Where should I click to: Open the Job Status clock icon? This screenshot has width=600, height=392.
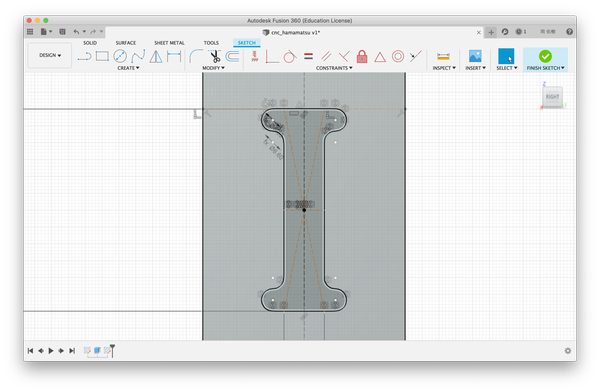coord(521,32)
